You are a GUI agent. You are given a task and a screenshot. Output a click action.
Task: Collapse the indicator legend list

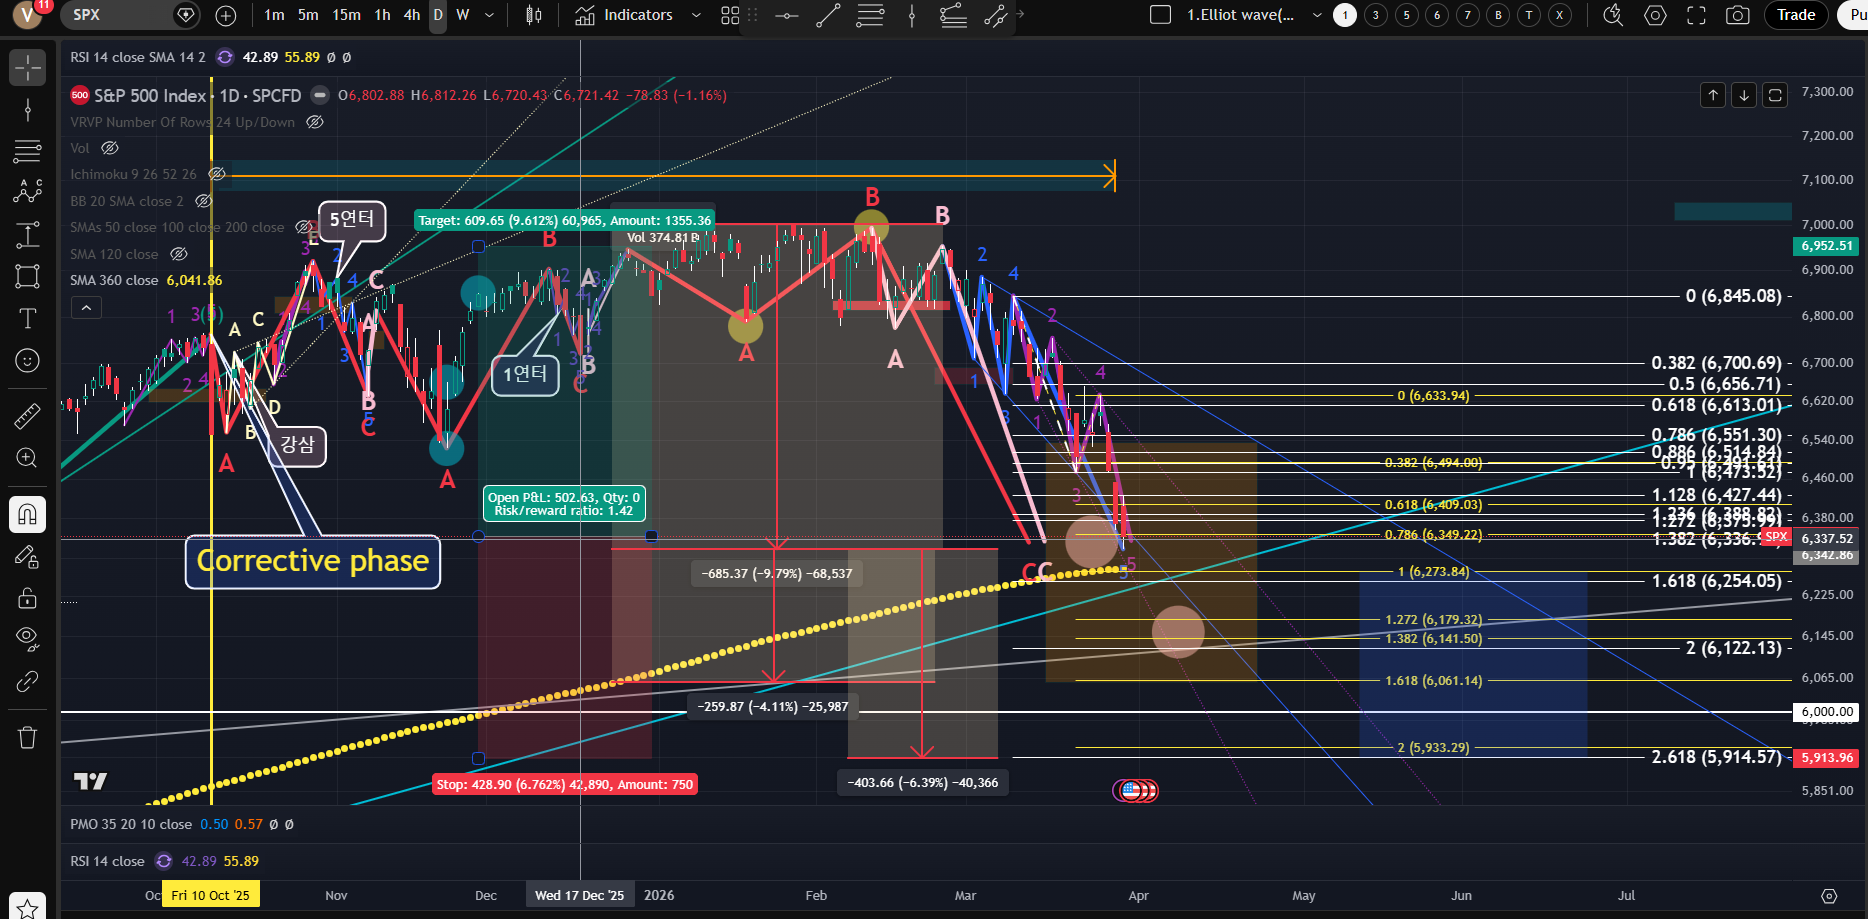(x=86, y=308)
